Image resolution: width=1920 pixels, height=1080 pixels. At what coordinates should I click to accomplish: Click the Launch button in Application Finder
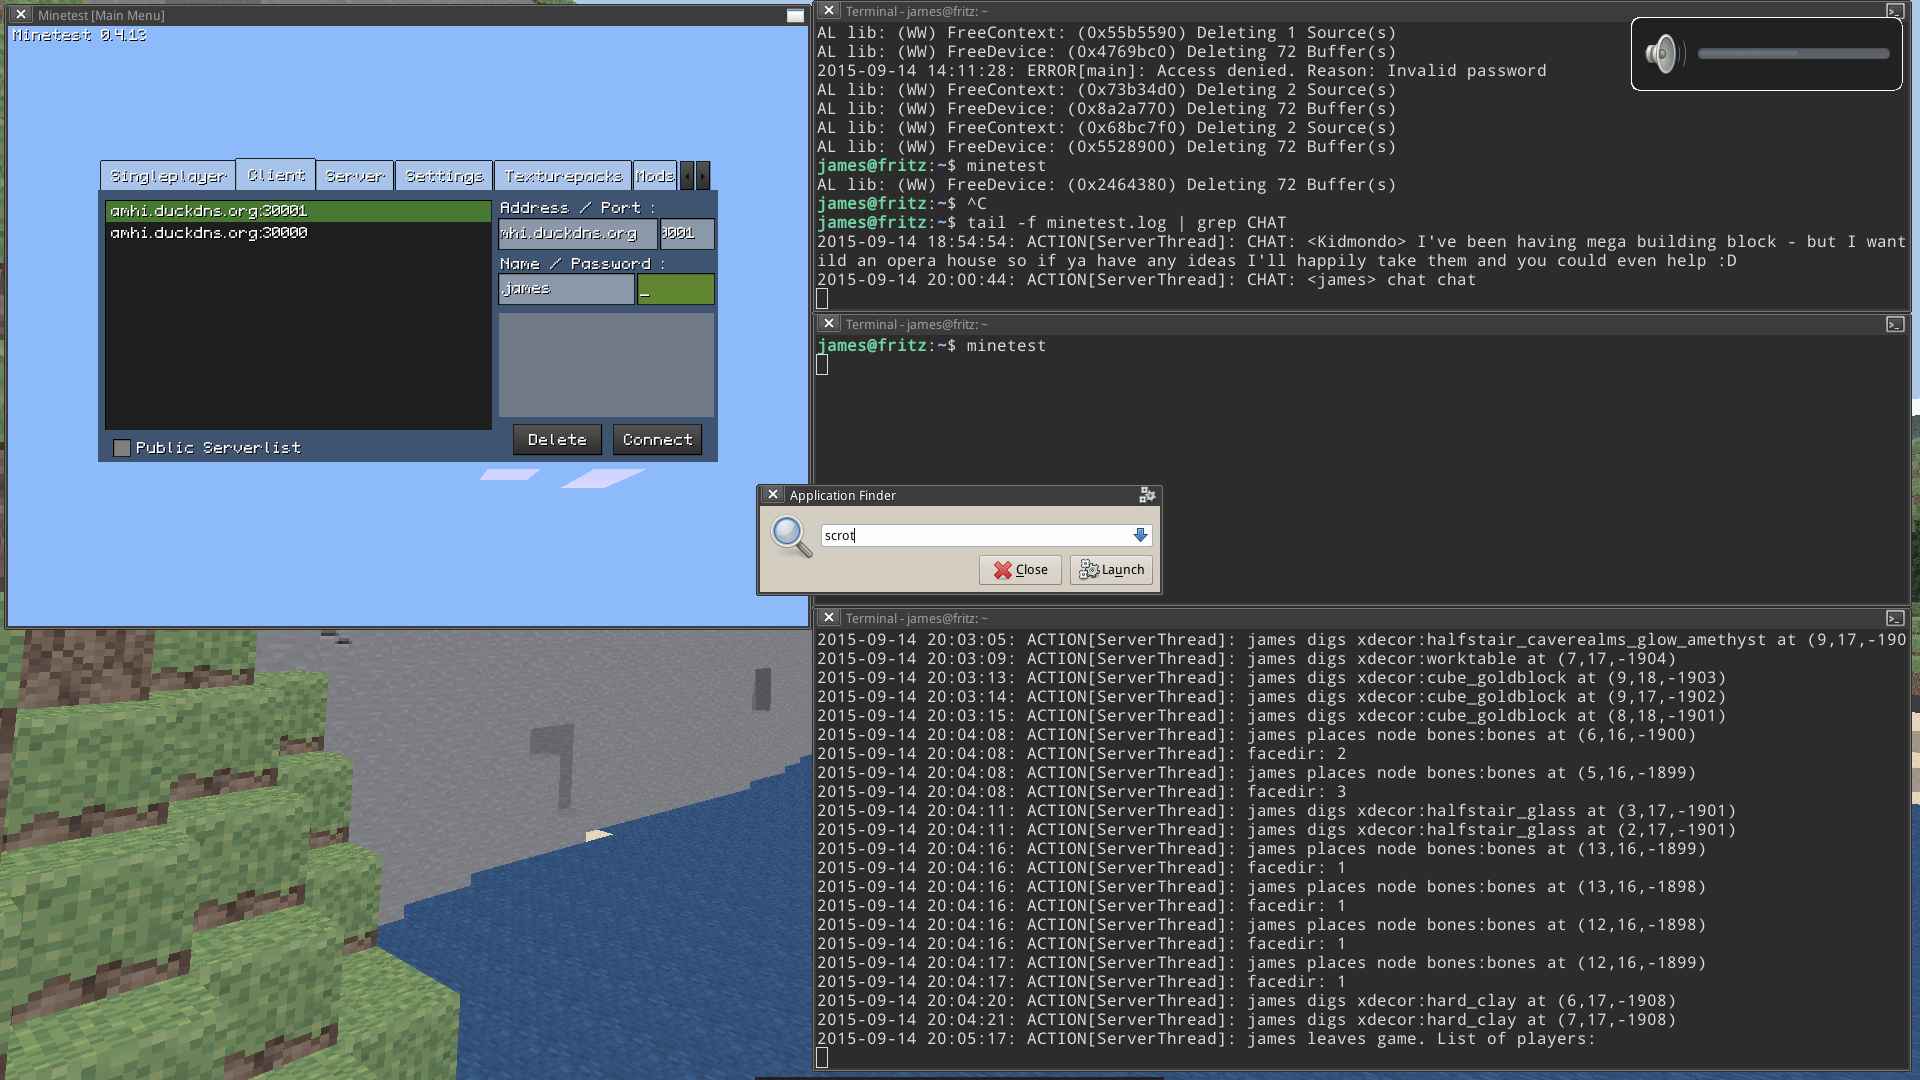tap(1111, 570)
